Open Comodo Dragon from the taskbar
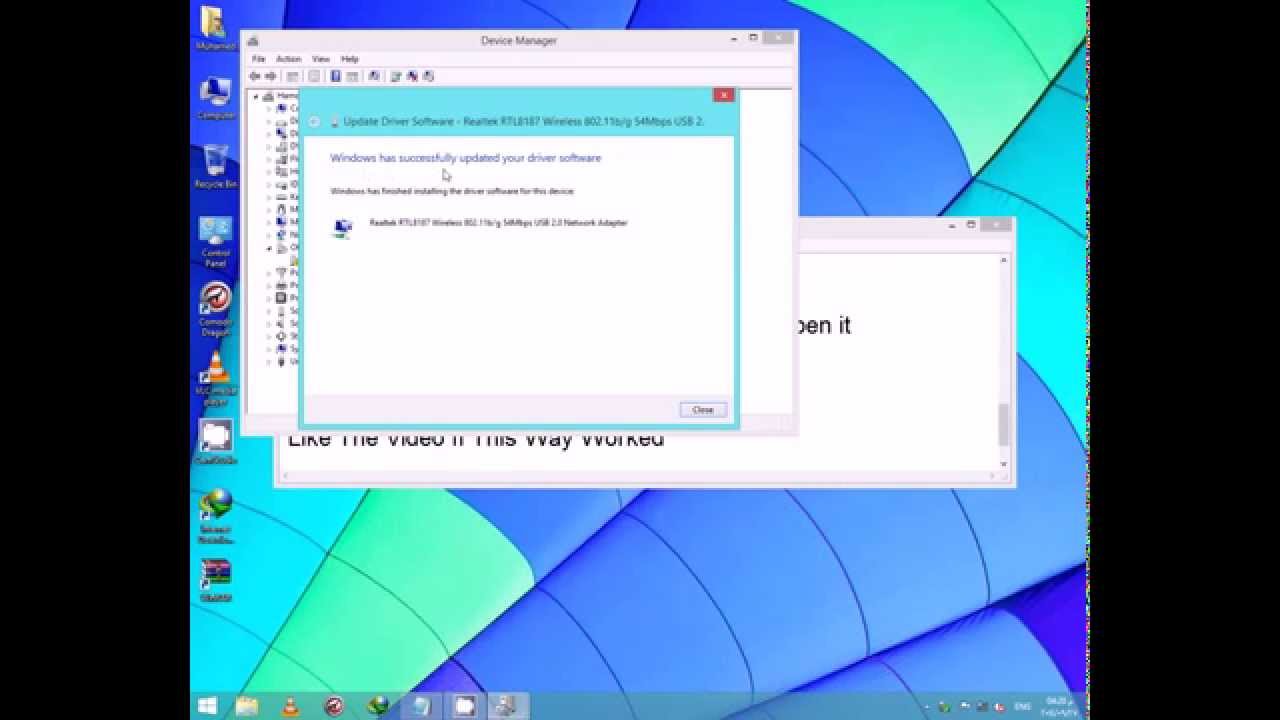 [x=334, y=706]
